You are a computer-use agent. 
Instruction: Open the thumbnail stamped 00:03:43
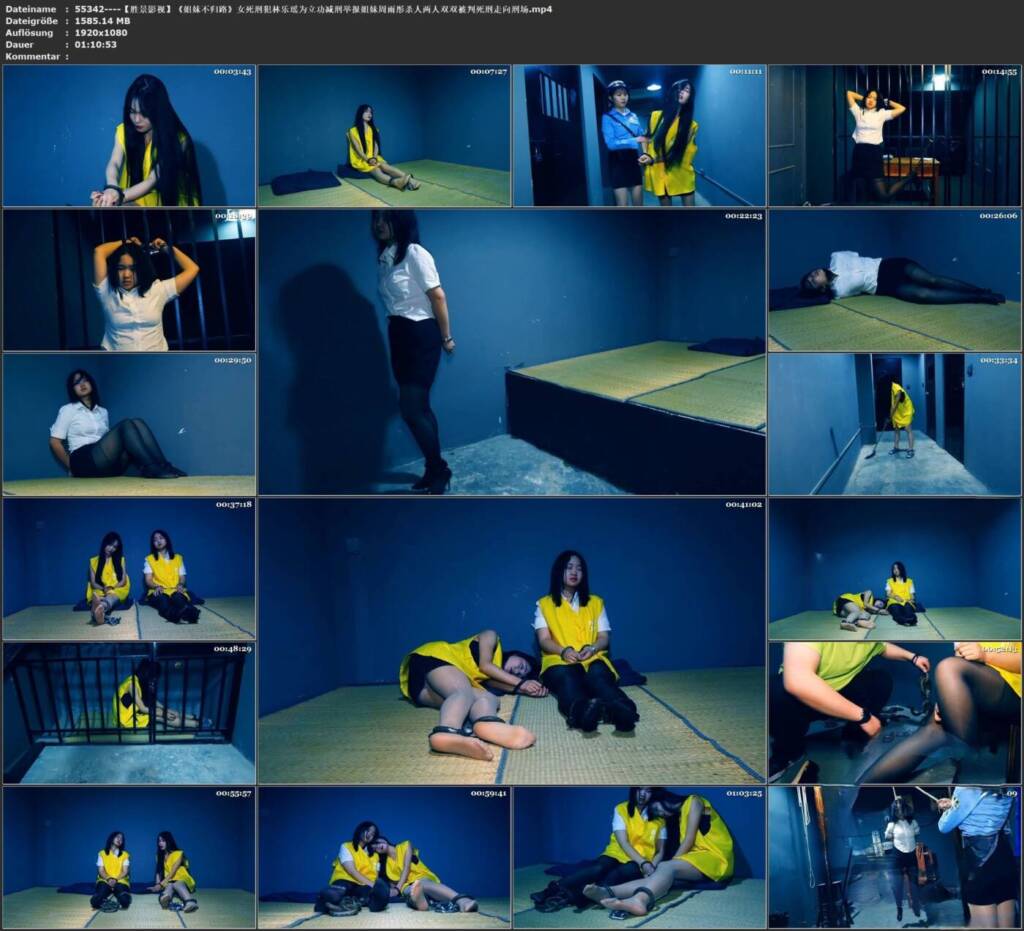click(x=129, y=136)
